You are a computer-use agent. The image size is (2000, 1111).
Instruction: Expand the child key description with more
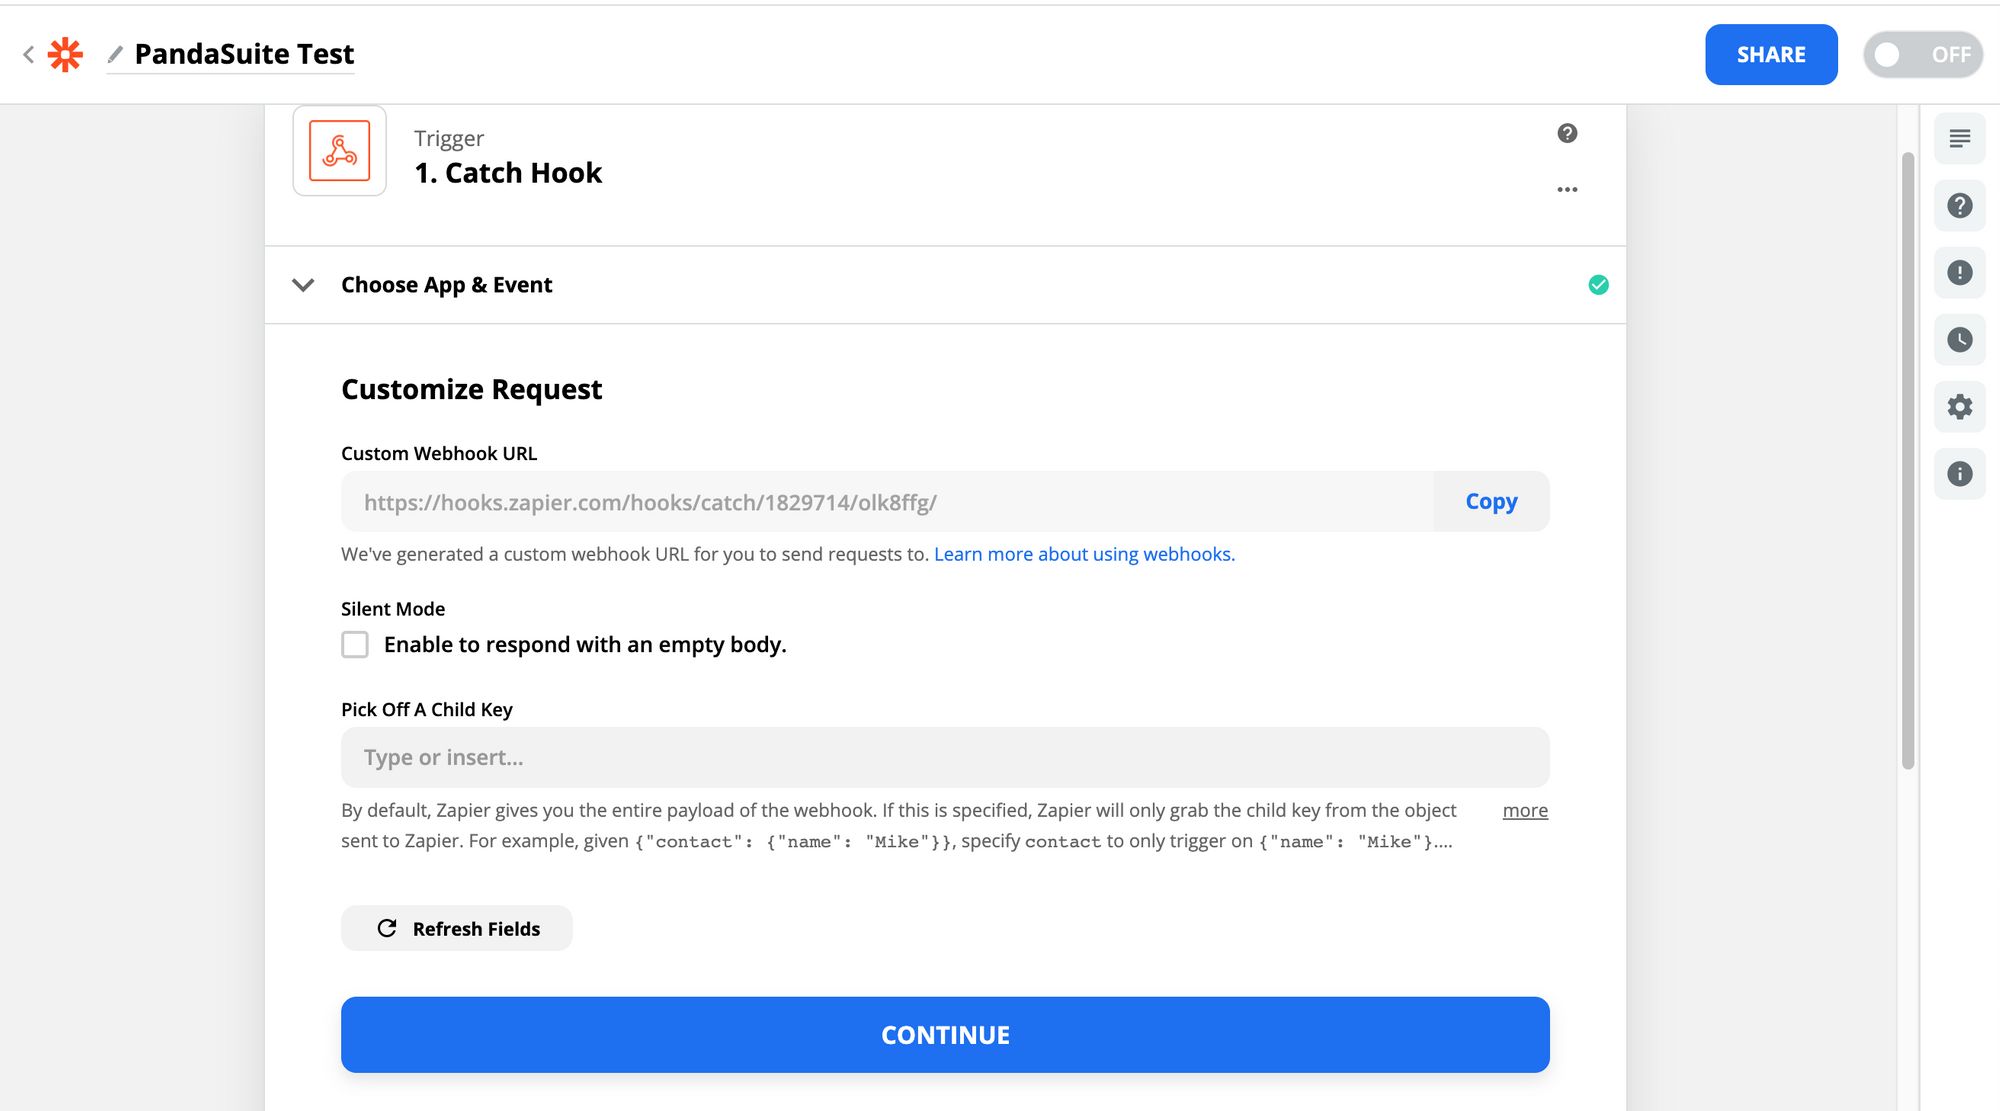pyautogui.click(x=1525, y=811)
